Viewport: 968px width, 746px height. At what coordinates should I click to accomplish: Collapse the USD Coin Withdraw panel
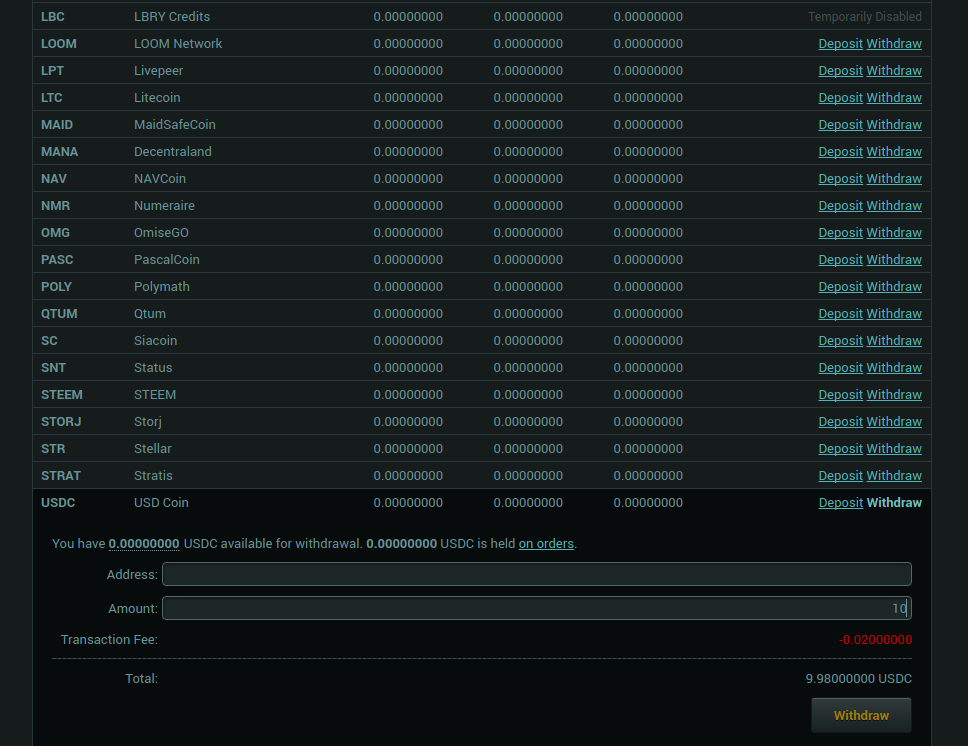[894, 503]
